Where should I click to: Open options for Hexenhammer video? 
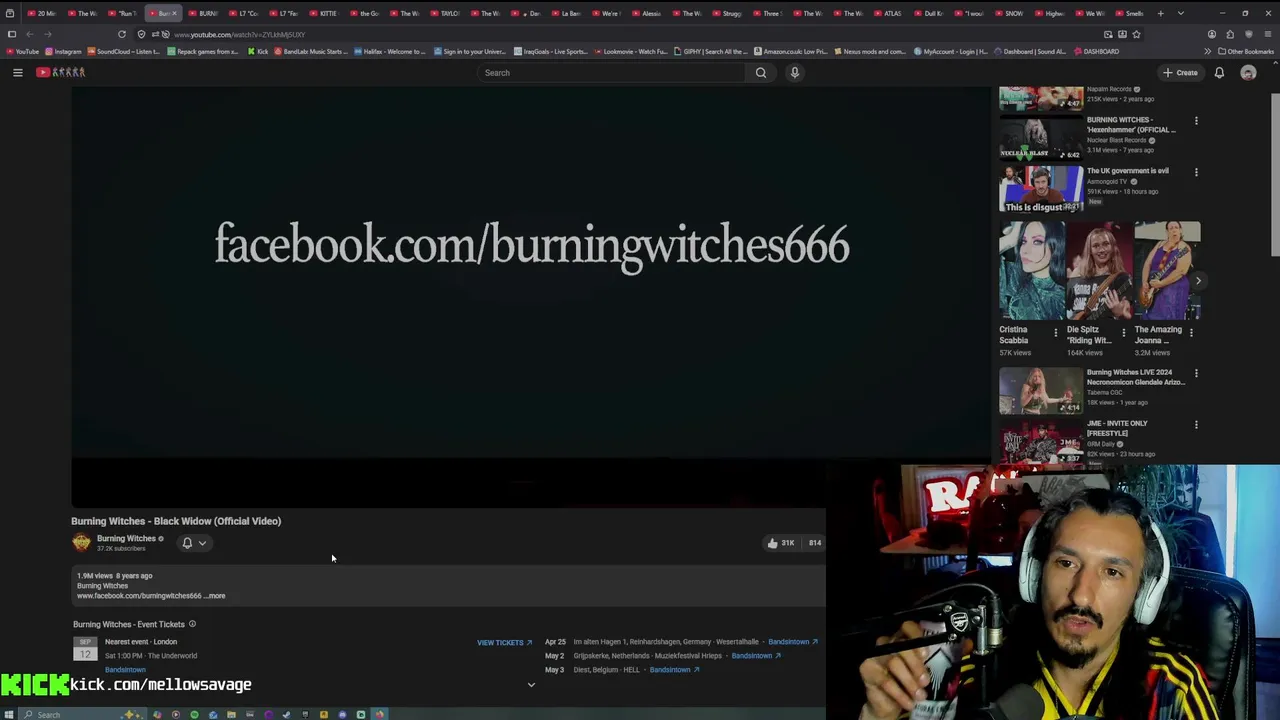(1196, 121)
